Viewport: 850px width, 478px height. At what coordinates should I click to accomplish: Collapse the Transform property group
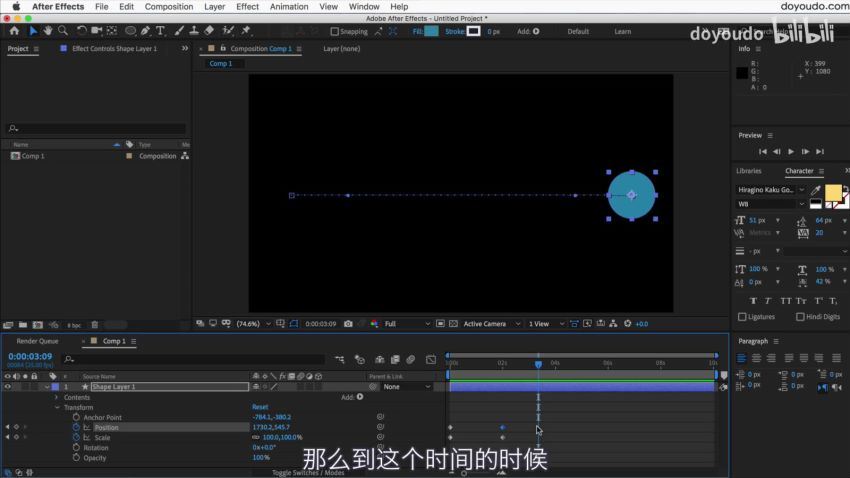[x=57, y=407]
